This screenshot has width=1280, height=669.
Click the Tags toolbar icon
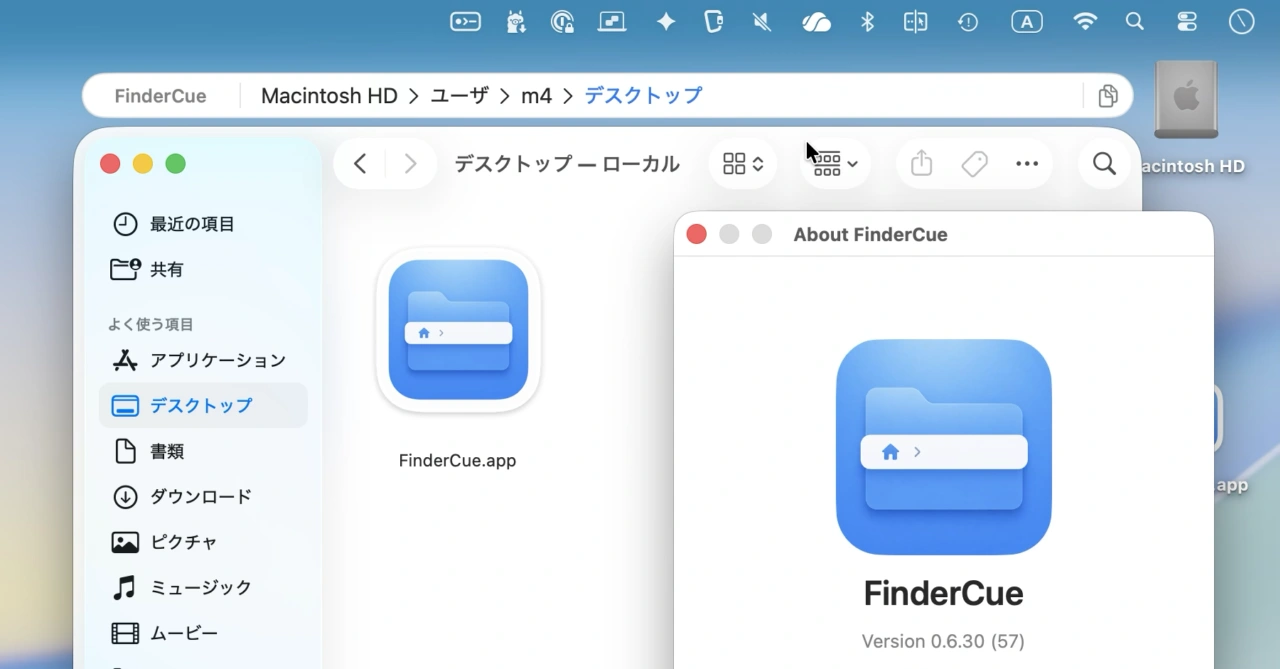point(975,164)
